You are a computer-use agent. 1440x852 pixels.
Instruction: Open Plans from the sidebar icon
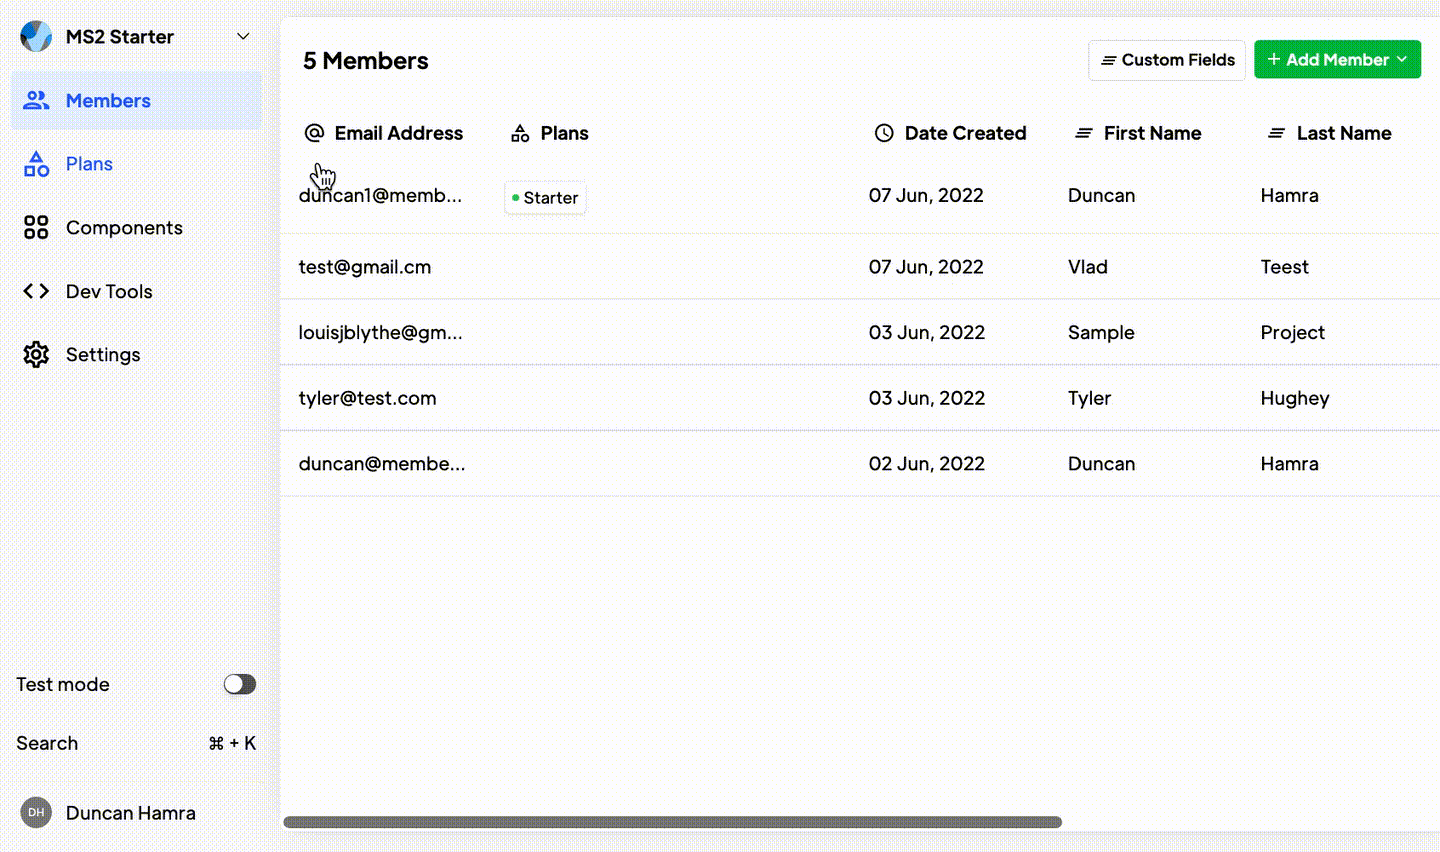36,163
